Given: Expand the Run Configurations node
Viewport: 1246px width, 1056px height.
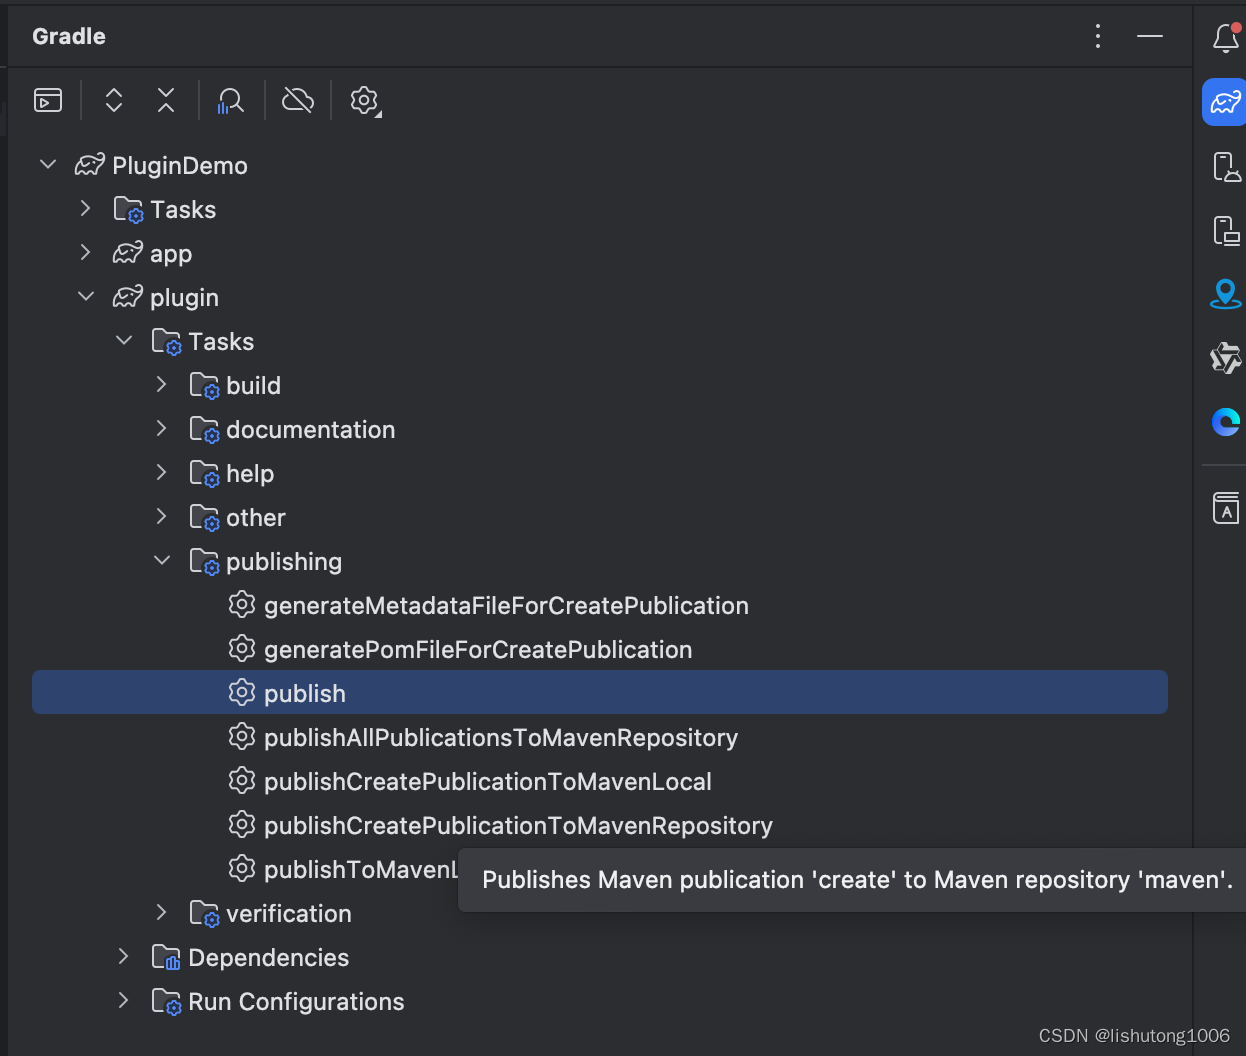Looking at the screenshot, I should (x=124, y=1001).
